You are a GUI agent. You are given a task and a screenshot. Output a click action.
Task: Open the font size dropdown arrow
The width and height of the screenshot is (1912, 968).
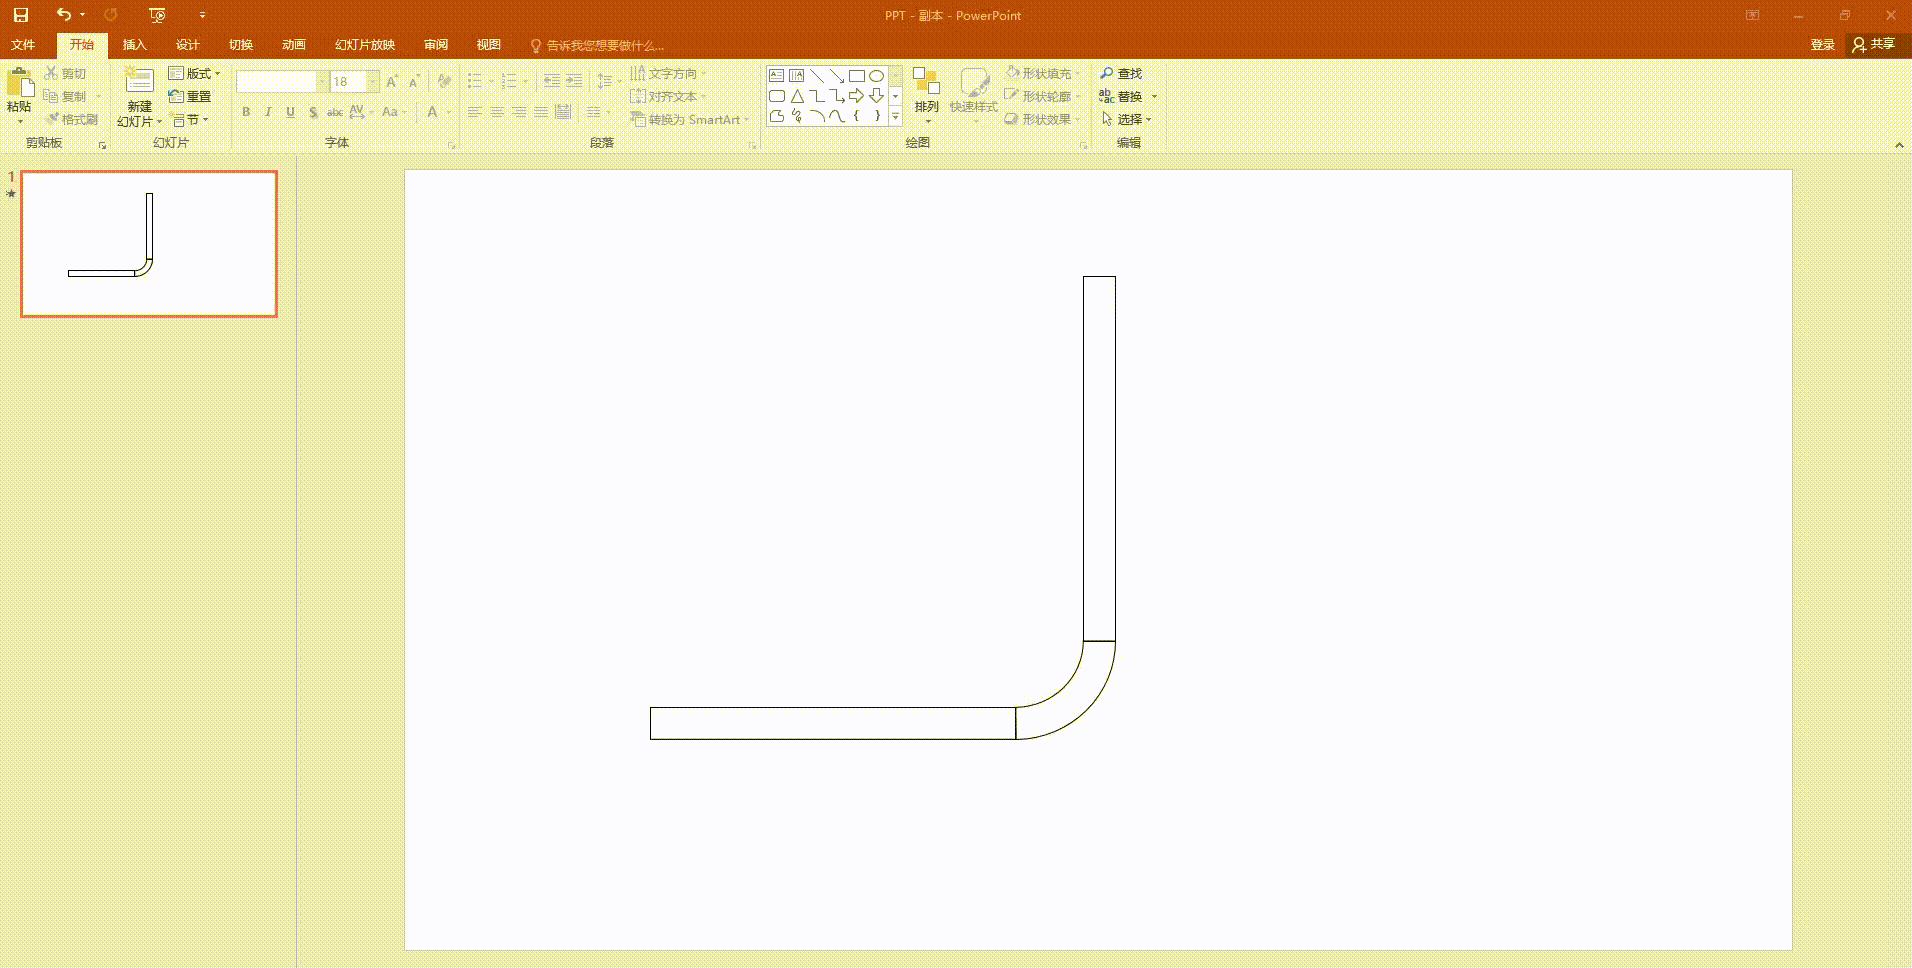tap(373, 82)
